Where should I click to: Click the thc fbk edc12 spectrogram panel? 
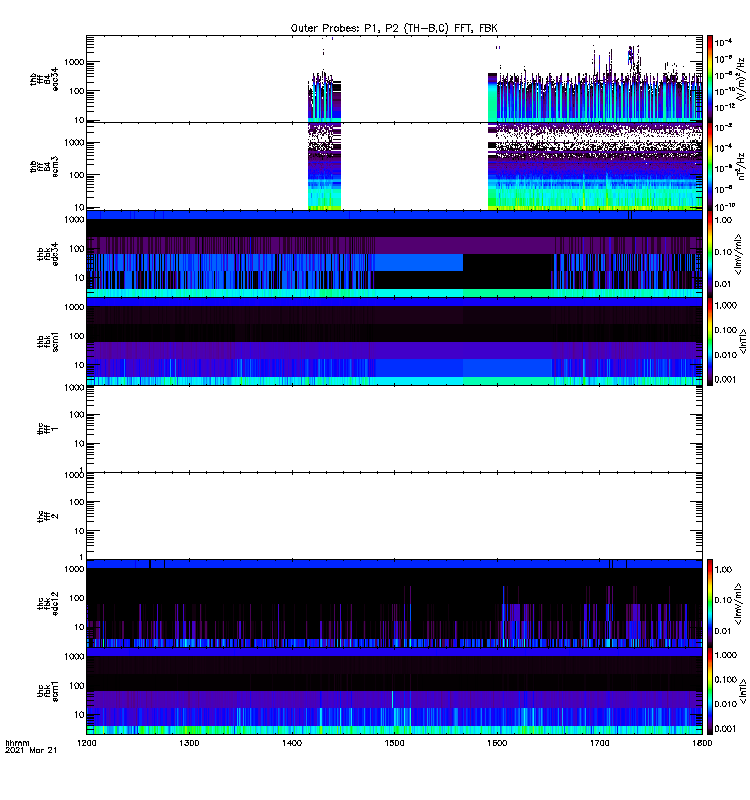(x=394, y=604)
